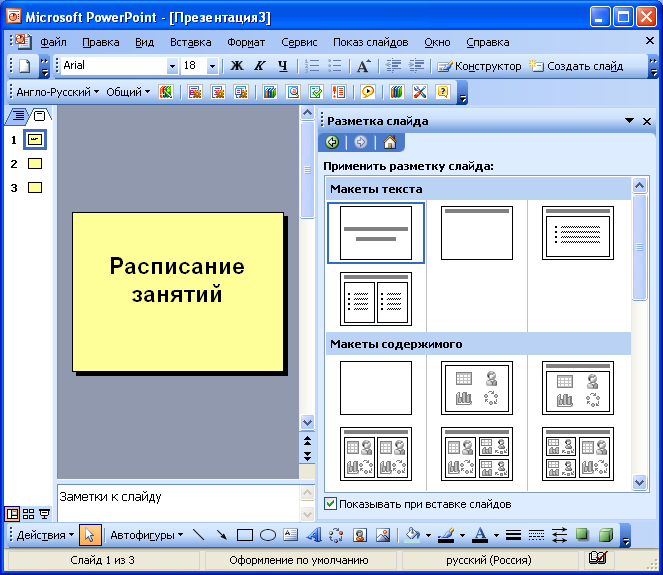
Task: Open dash style options
Action: pos(536,535)
